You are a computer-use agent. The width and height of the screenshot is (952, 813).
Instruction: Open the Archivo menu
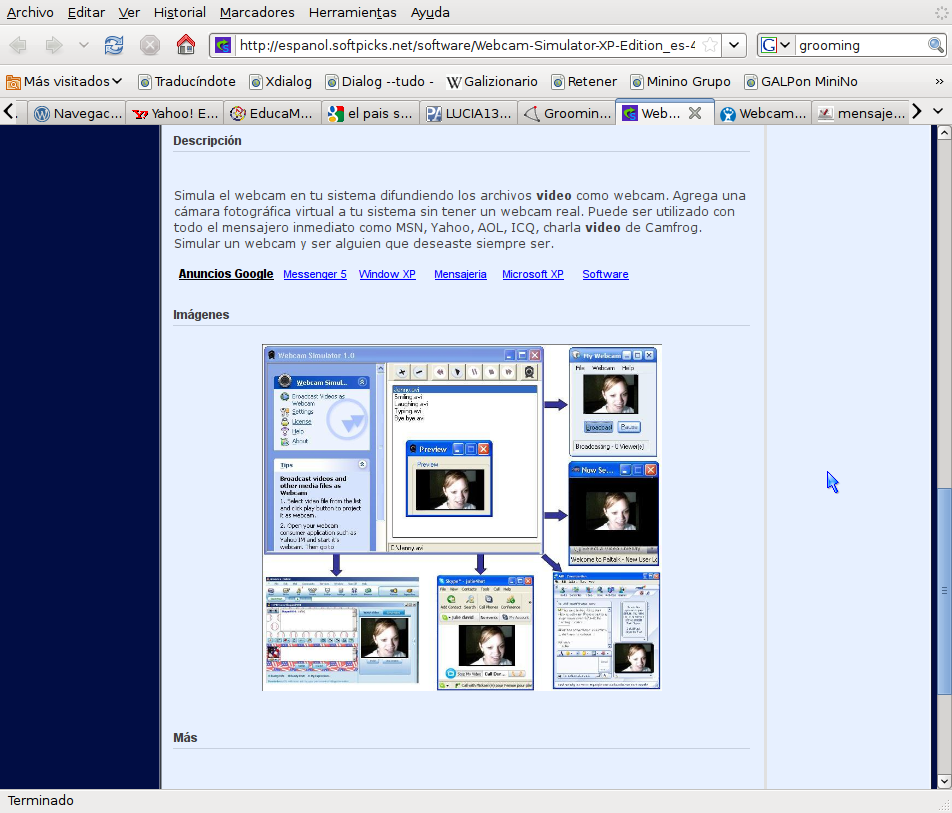[x=30, y=12]
